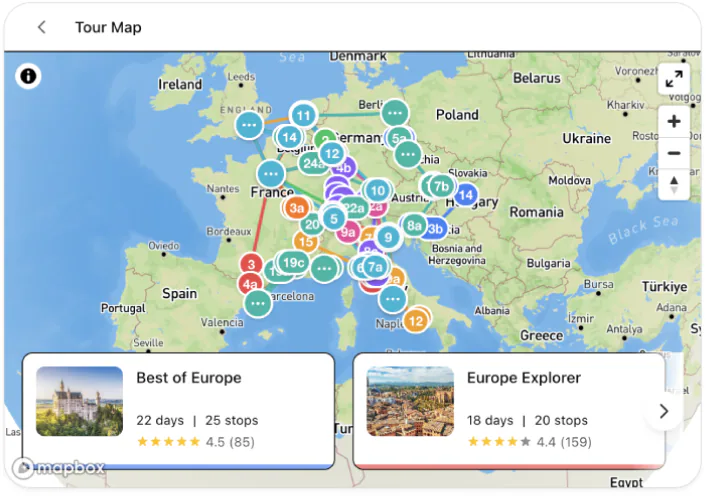Open cluster marker beside Berlin label
Screen dimensions: 706x496
coord(395,113)
